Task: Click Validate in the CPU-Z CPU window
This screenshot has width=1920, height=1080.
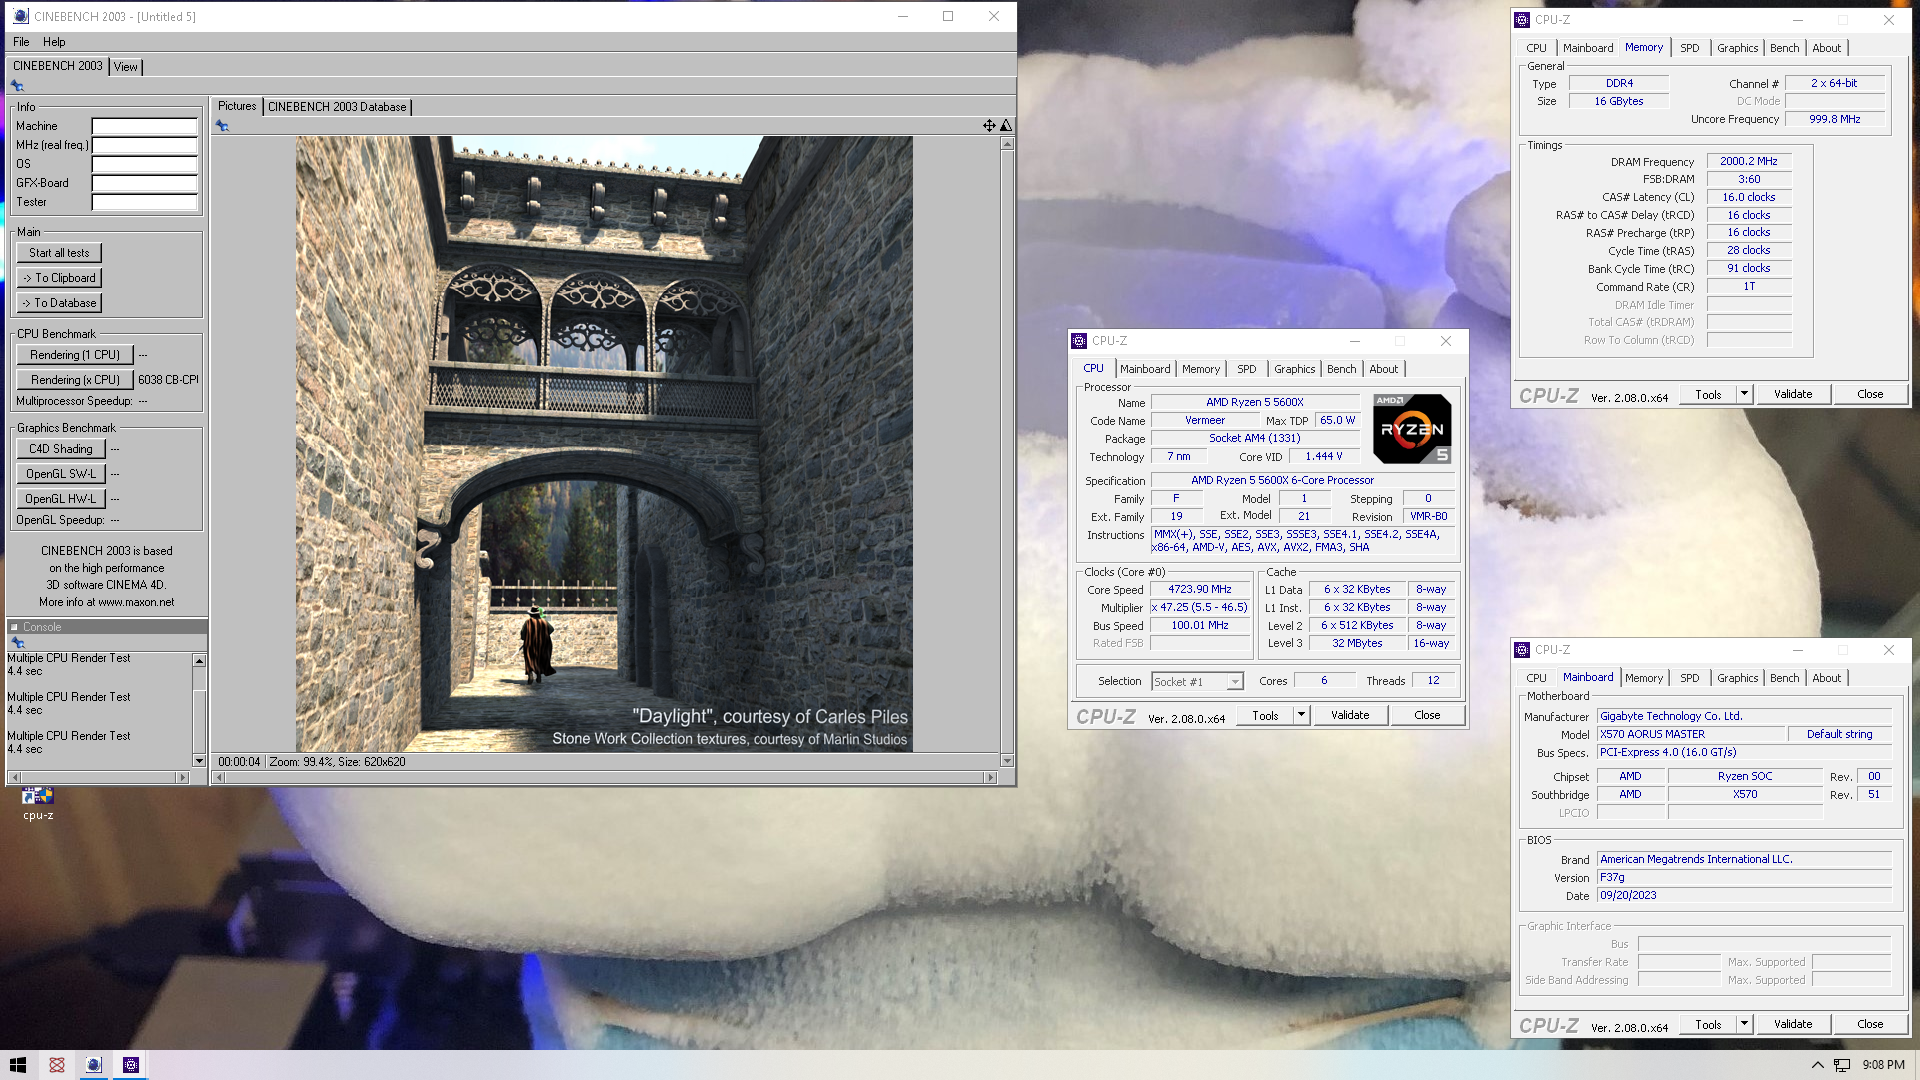Action: (x=1350, y=715)
